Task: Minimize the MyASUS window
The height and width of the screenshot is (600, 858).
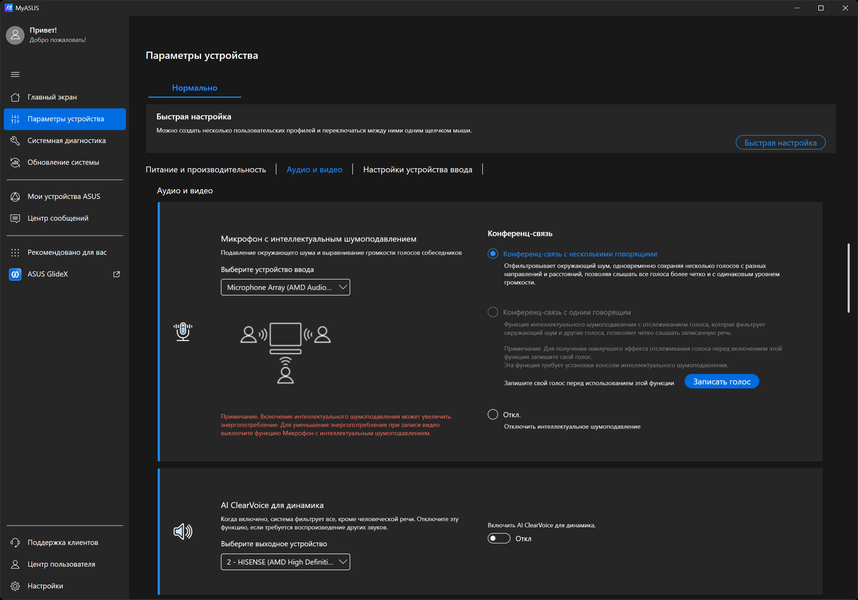Action: 797,8
